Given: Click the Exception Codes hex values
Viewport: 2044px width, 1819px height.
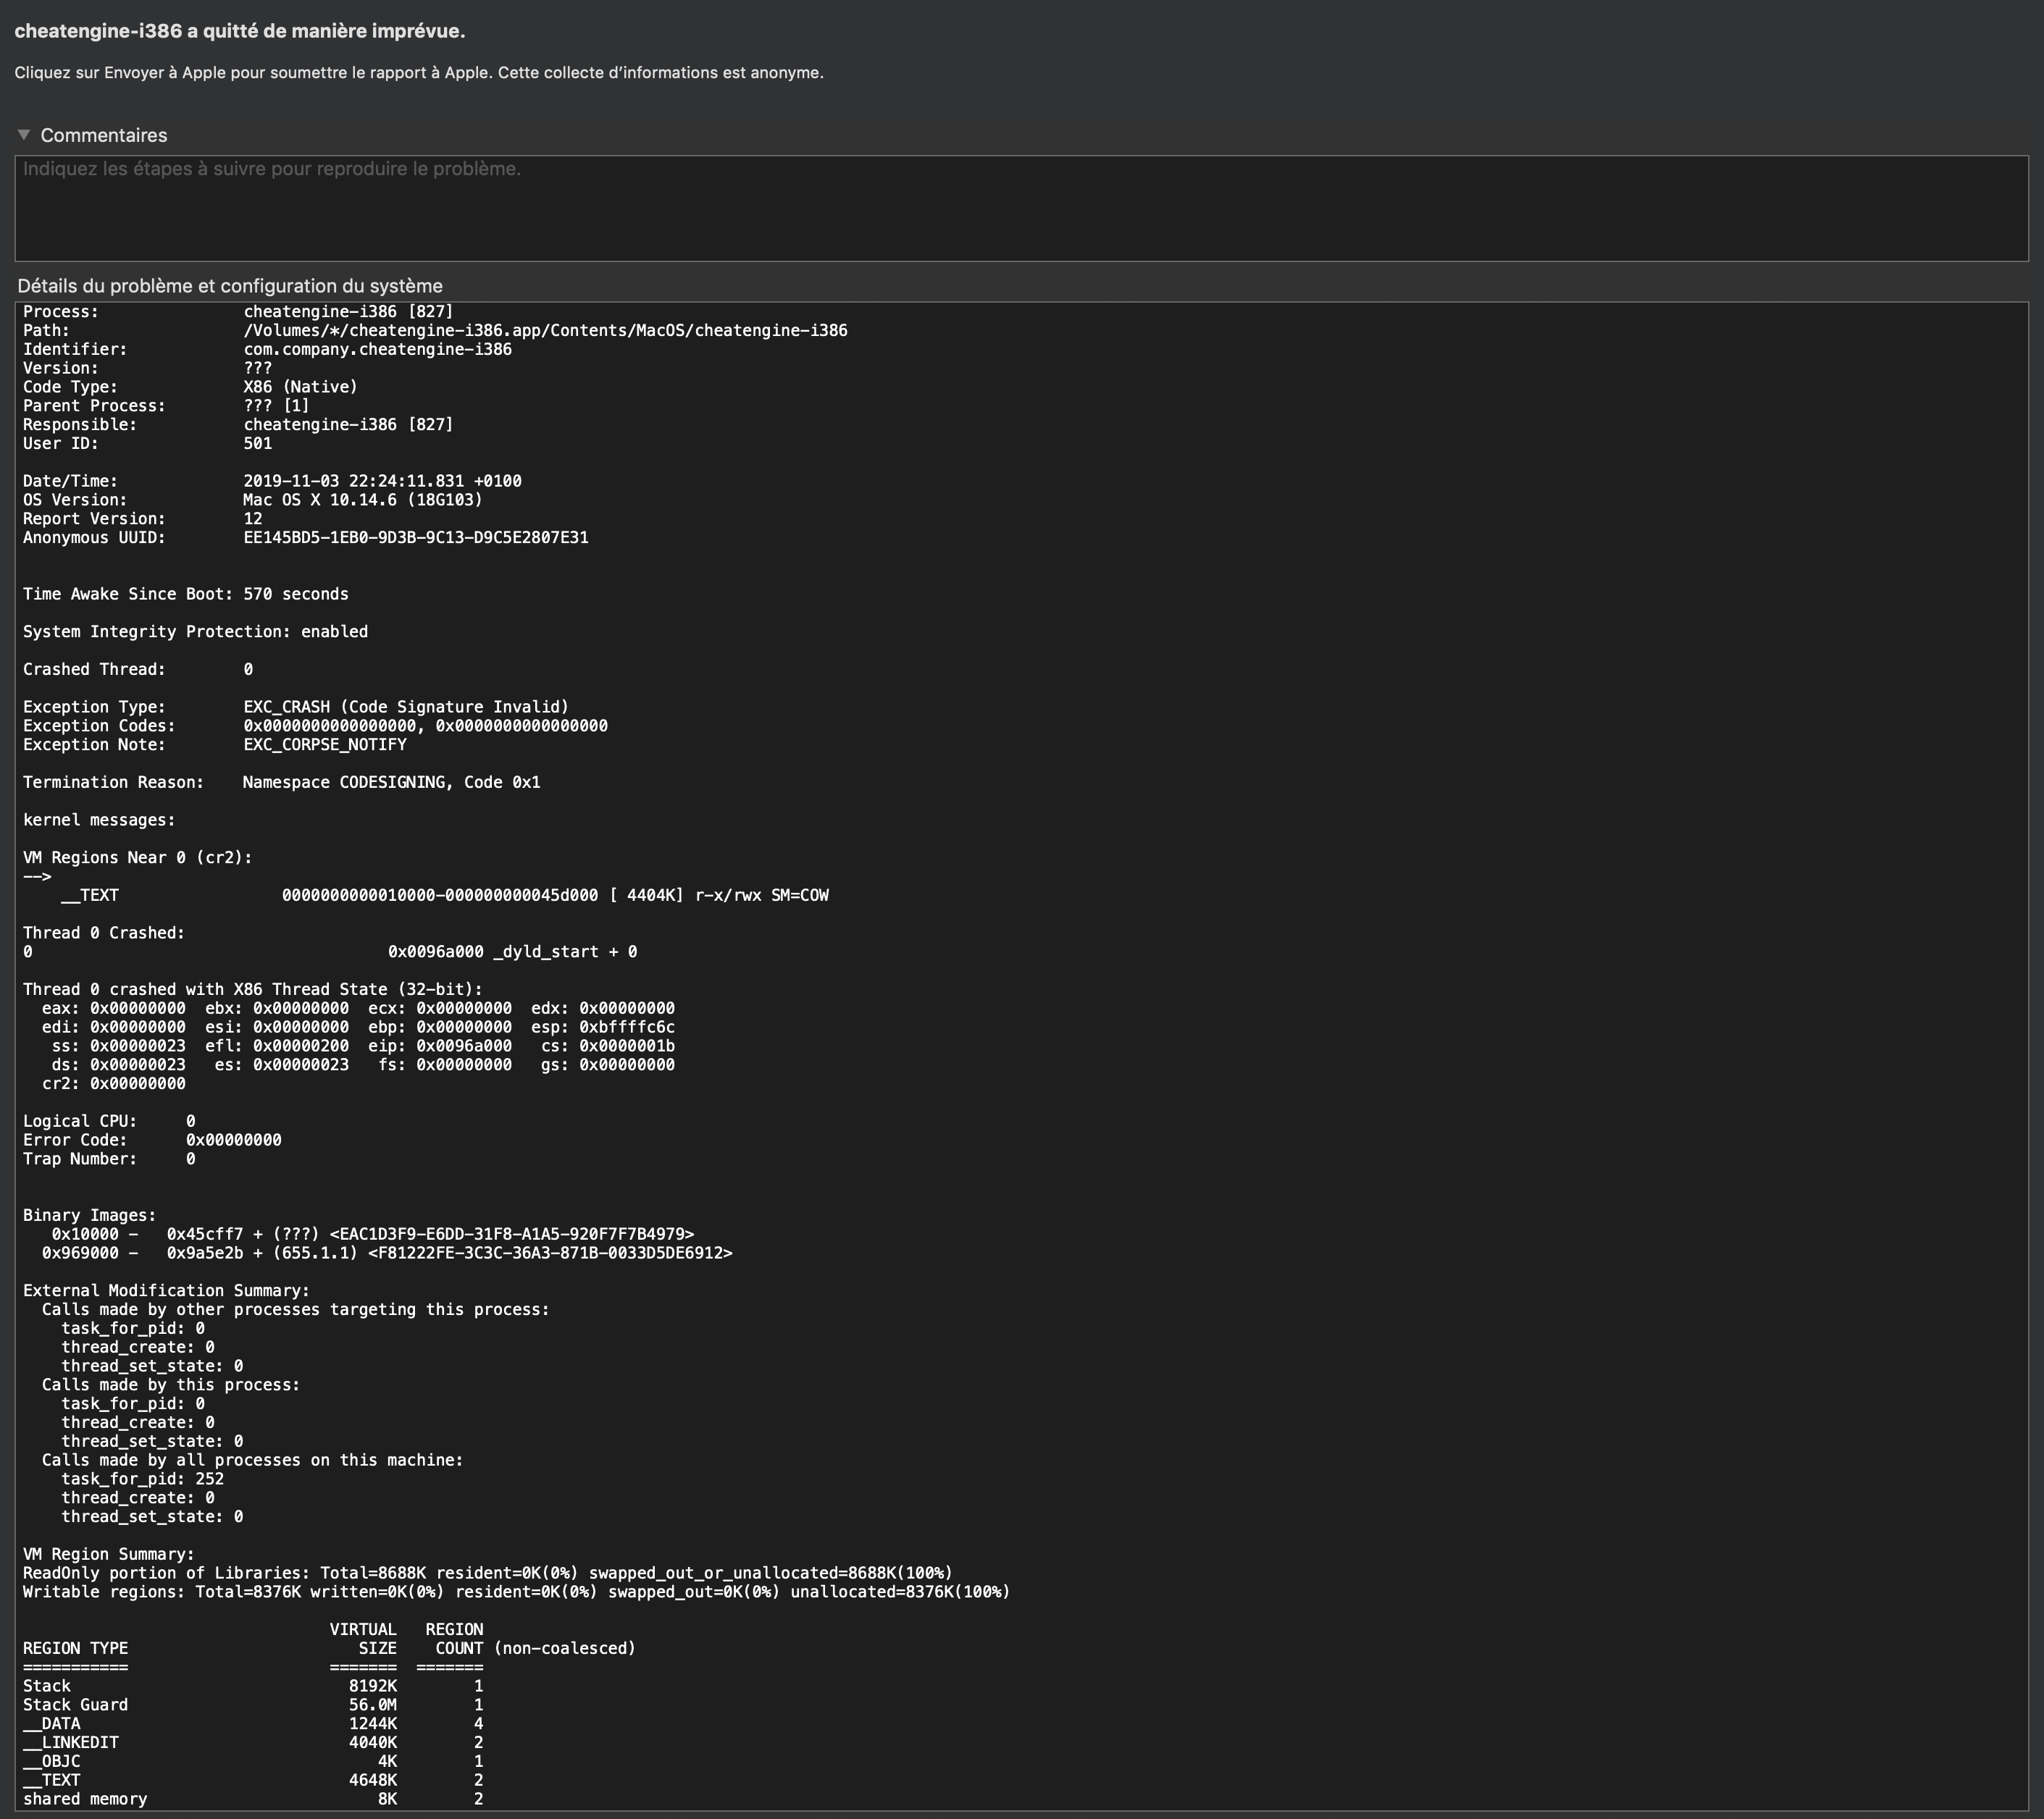Looking at the screenshot, I should [425, 726].
